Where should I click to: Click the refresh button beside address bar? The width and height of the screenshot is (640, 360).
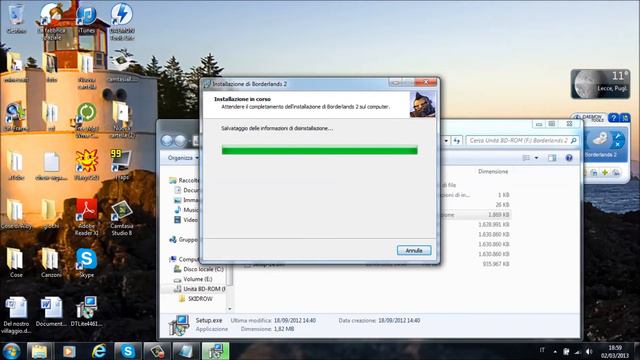(x=457, y=141)
